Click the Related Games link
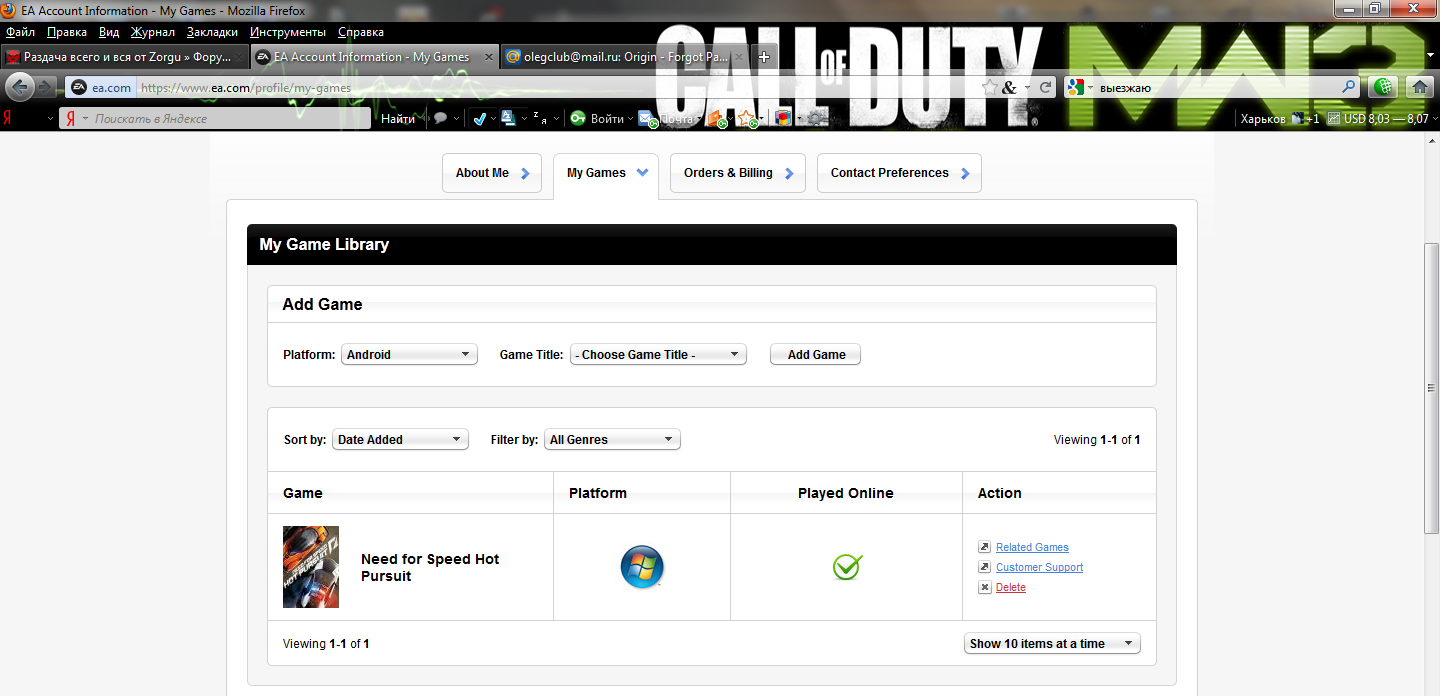 point(1032,547)
